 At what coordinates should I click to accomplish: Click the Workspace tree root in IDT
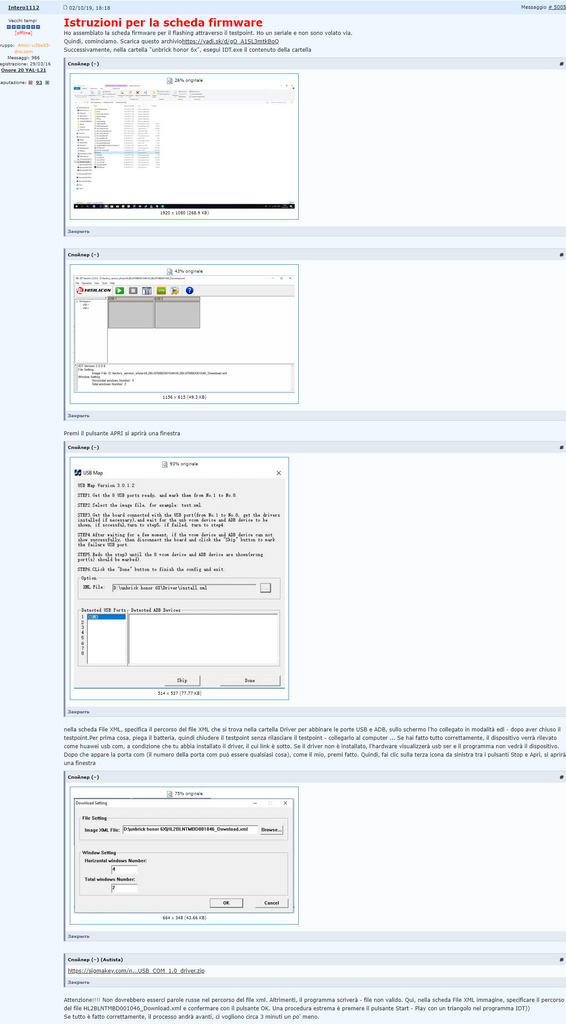84,301
